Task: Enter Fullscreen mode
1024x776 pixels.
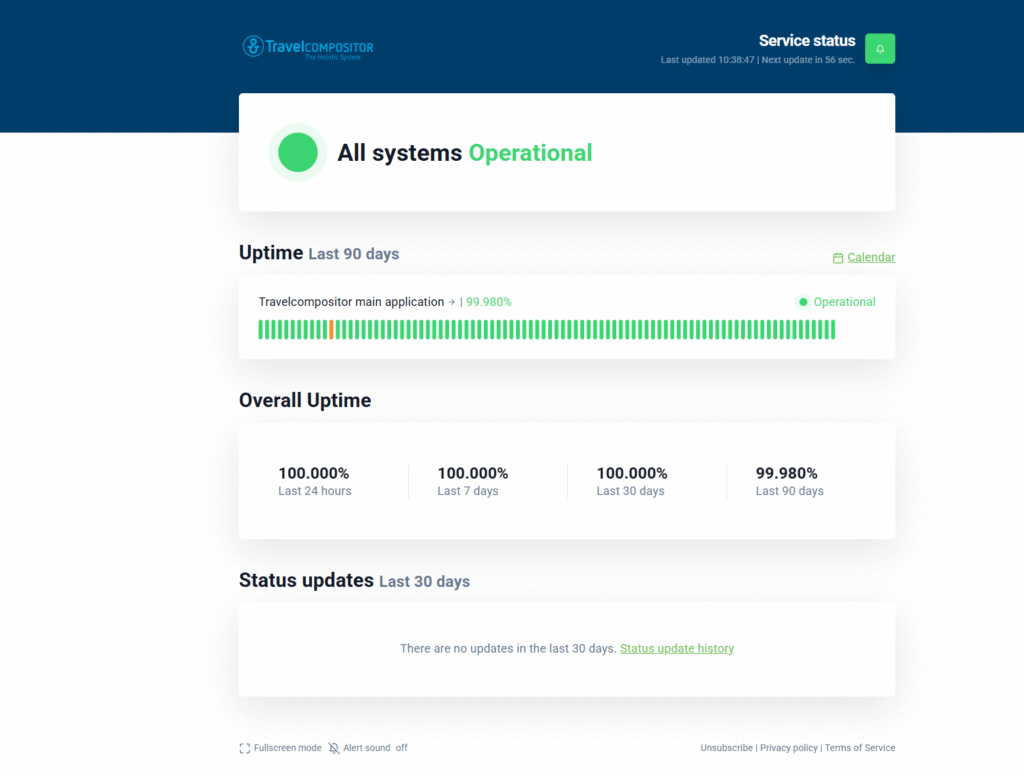Action: point(281,748)
